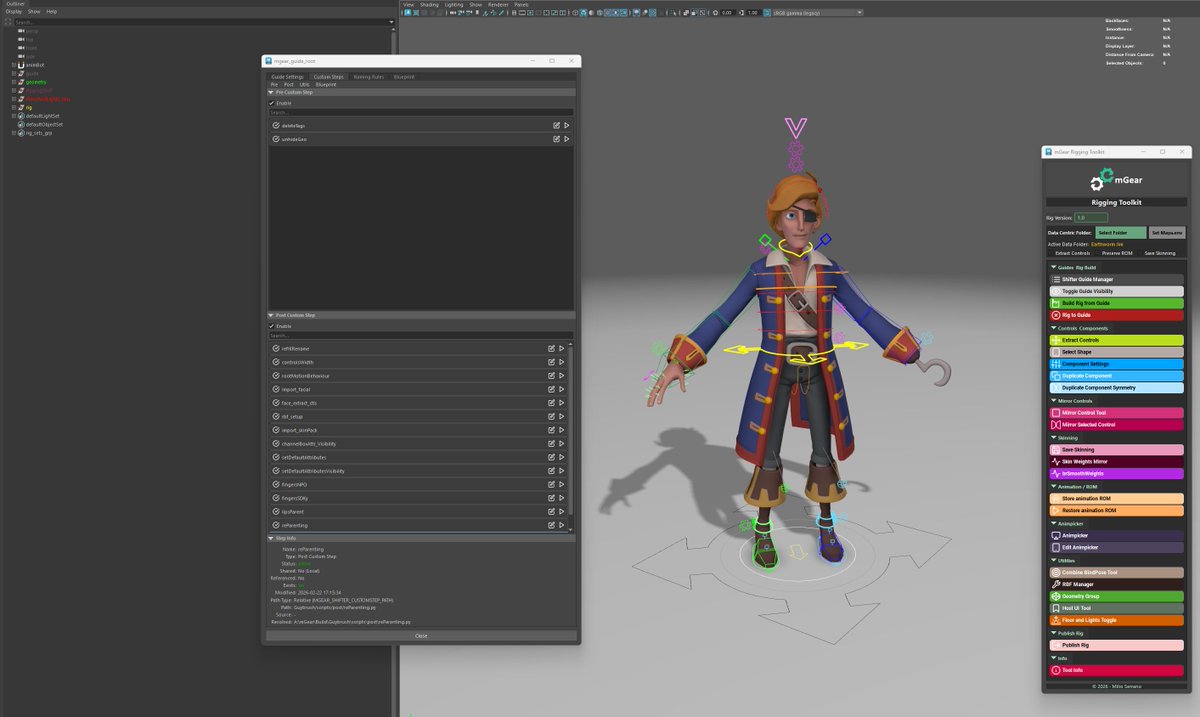Open the Lighting menu in the viewport

point(454,4)
